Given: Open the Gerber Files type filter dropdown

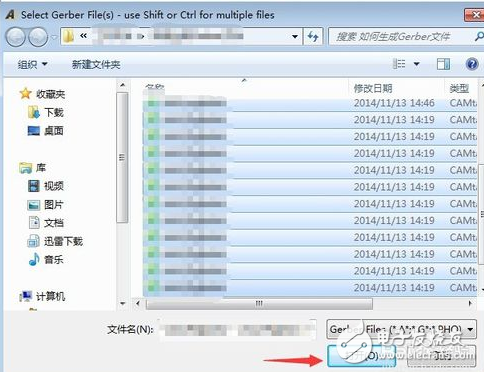Looking at the screenshot, I should (401, 329).
